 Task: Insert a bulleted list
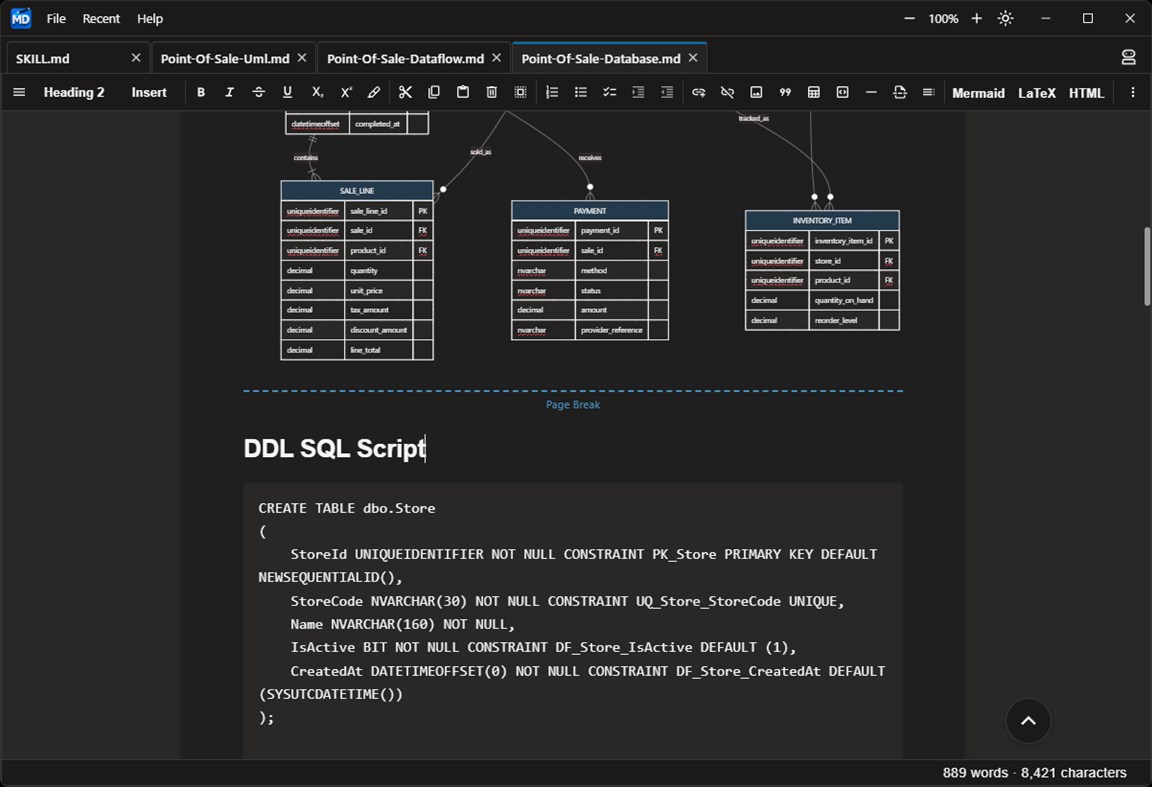click(x=580, y=93)
